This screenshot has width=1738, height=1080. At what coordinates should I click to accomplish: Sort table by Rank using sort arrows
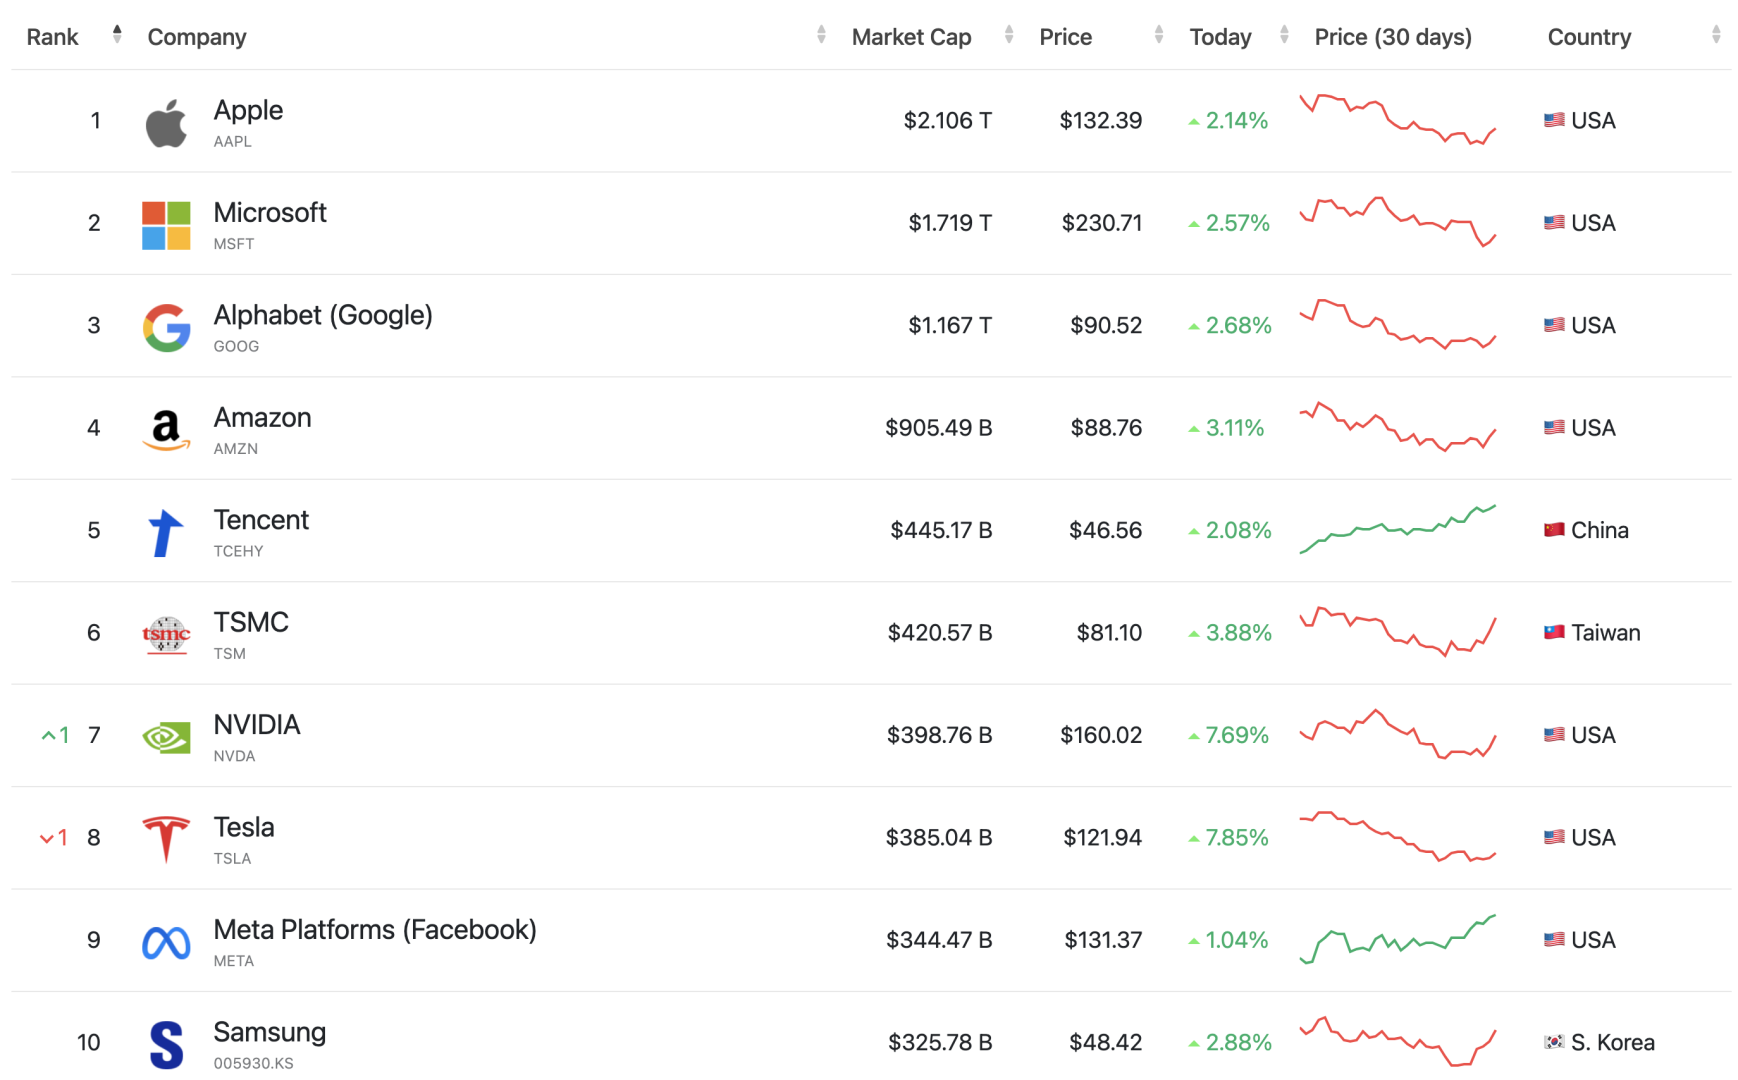point(117,35)
